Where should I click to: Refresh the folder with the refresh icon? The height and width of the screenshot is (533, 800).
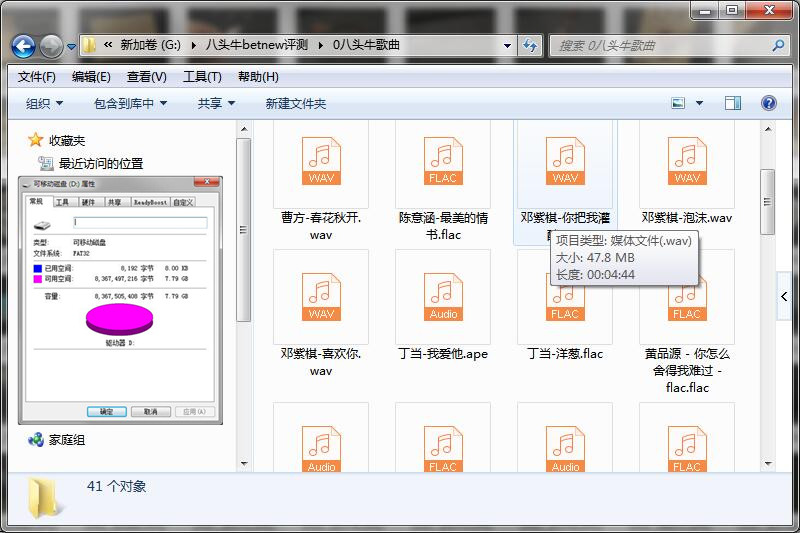tap(530, 45)
